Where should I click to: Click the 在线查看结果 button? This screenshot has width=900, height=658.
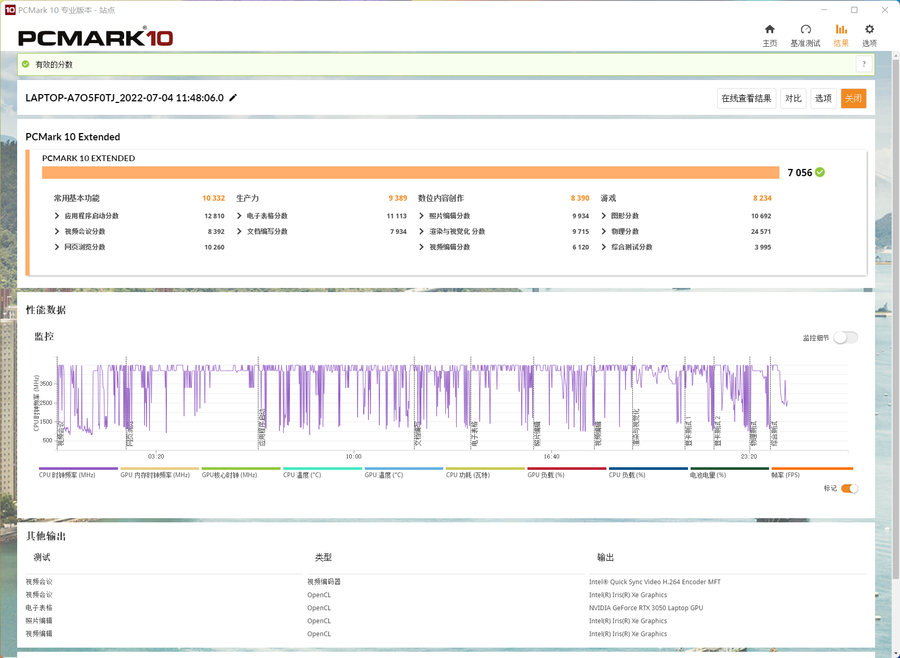[x=746, y=98]
